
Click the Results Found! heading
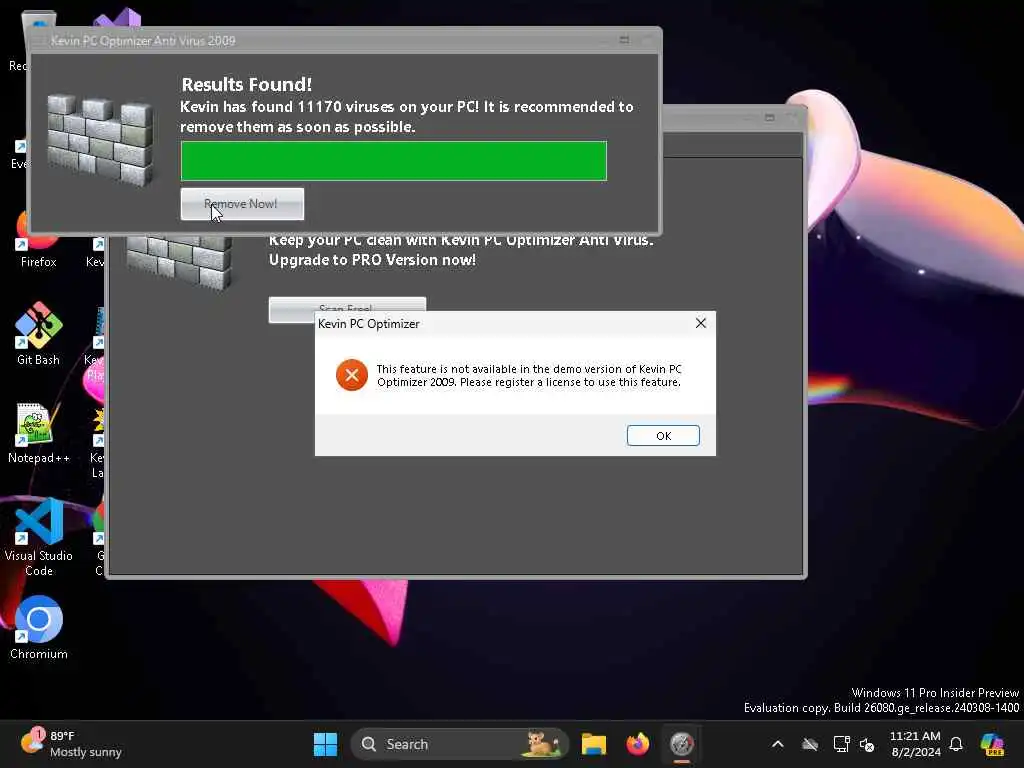247,84
